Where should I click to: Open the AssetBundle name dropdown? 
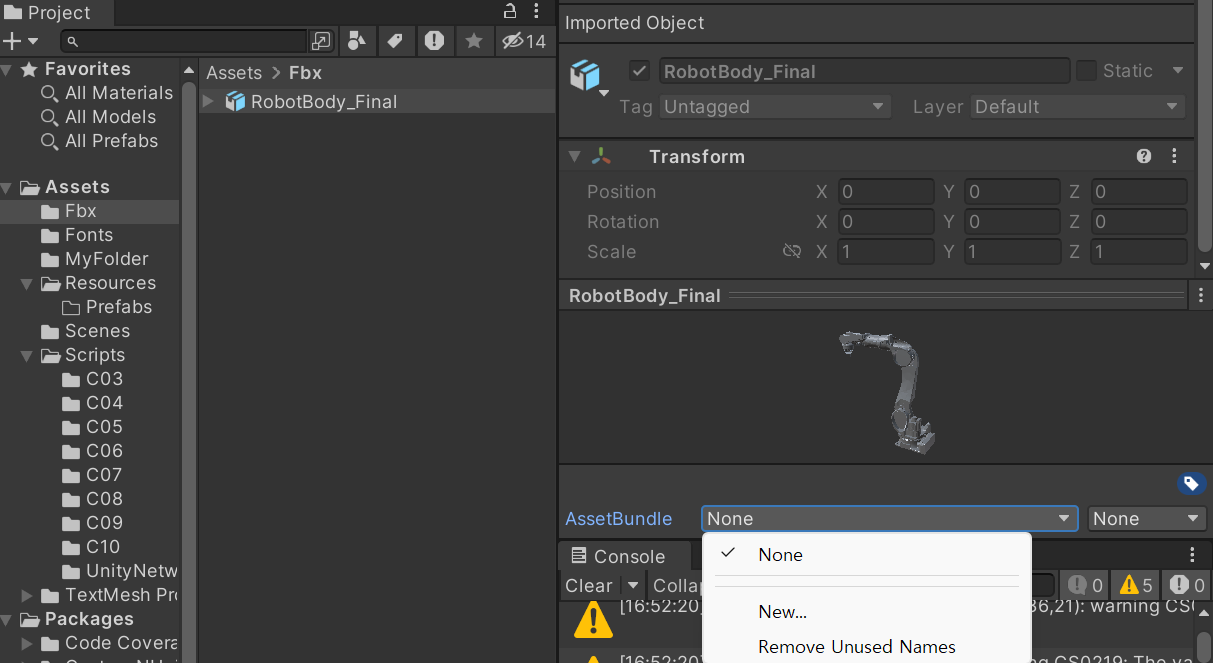(889, 518)
